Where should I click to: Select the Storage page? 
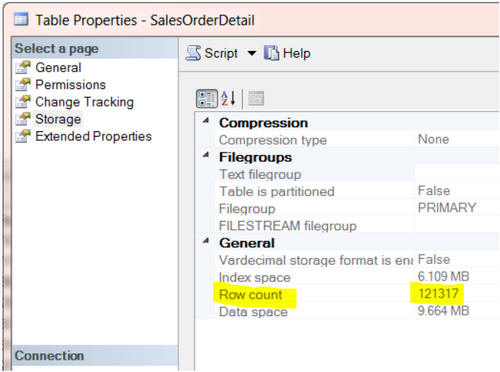[58, 119]
